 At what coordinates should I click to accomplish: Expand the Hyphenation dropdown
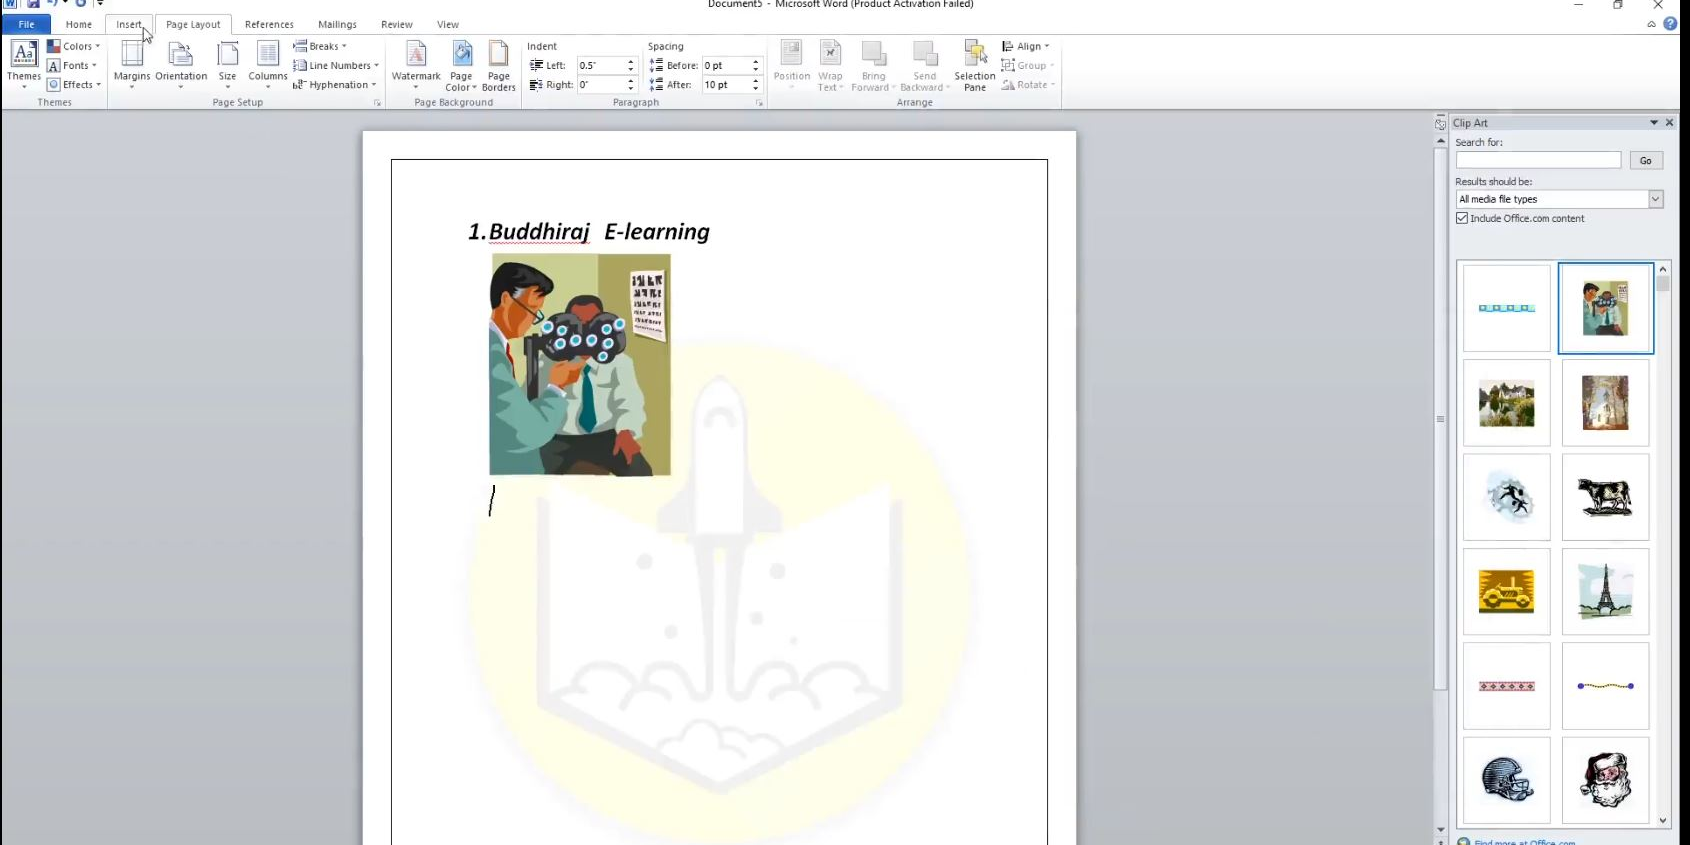point(336,85)
